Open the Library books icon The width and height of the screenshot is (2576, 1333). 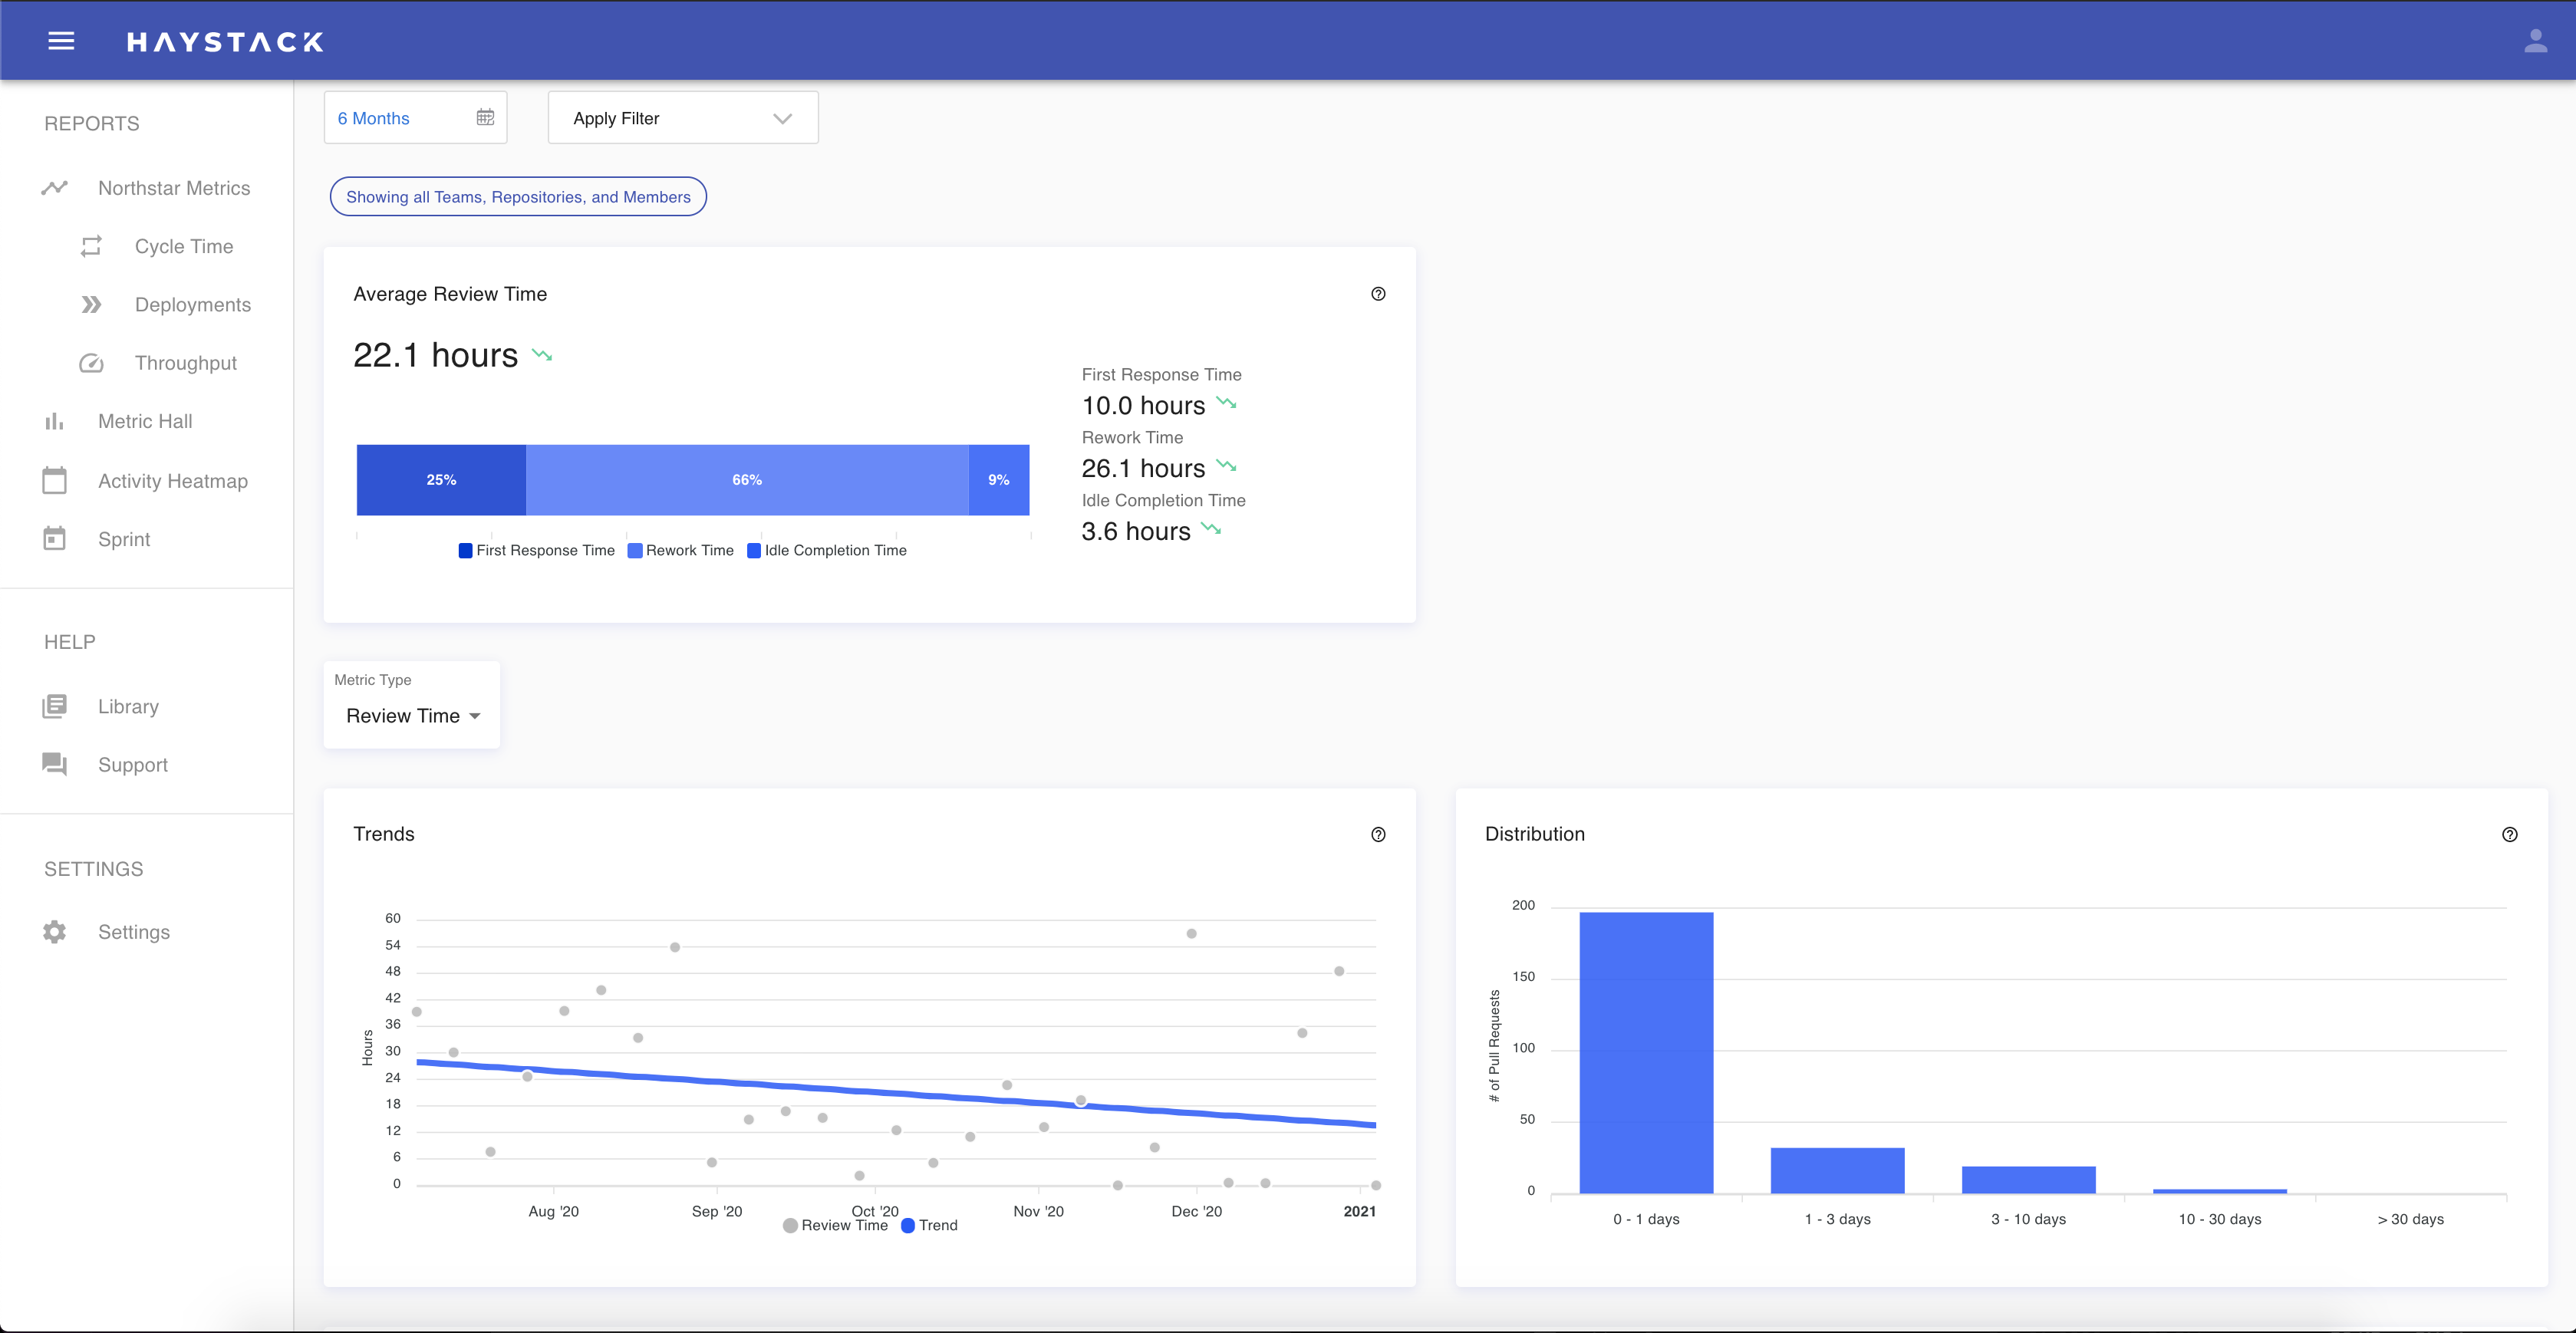54,706
